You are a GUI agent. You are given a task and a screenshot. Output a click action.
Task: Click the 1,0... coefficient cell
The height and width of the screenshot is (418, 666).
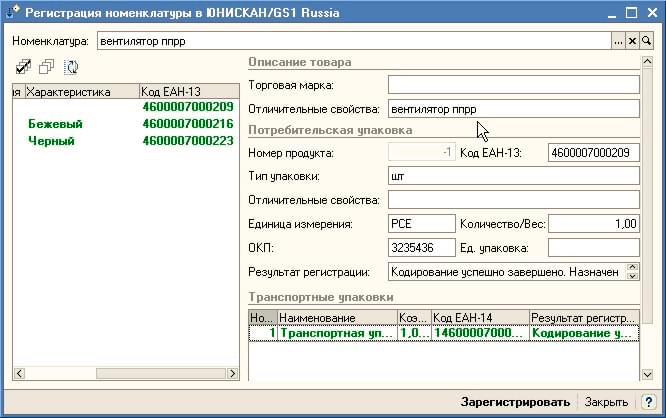click(414, 333)
